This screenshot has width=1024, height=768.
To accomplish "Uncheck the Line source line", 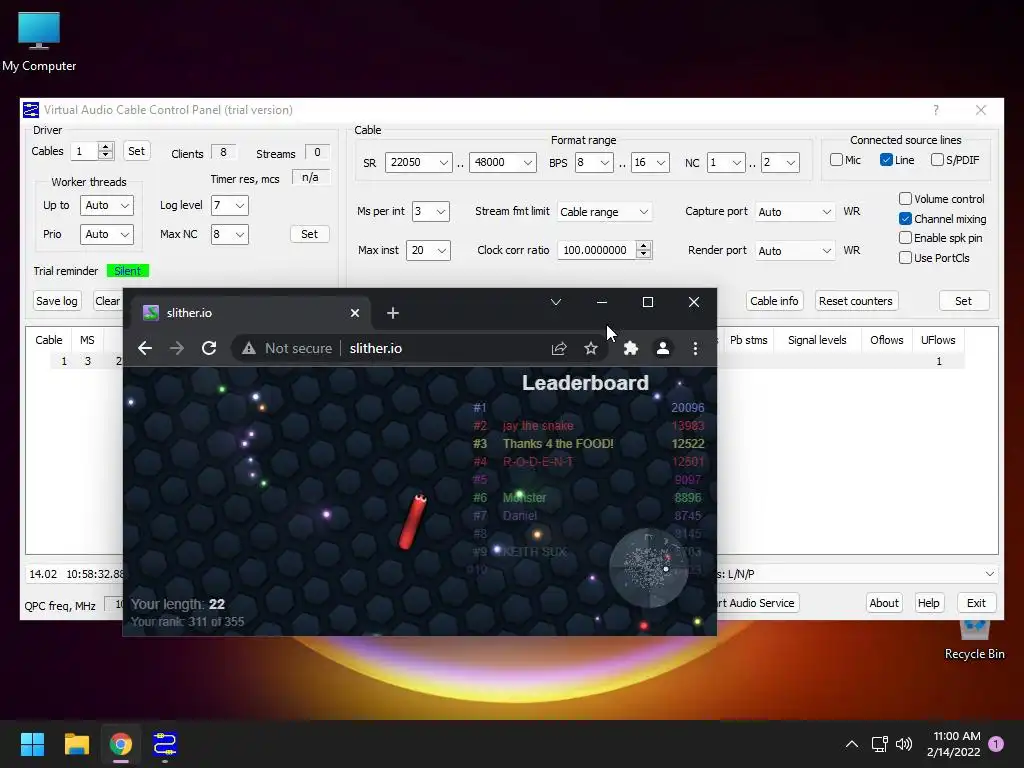I will tap(886, 159).
